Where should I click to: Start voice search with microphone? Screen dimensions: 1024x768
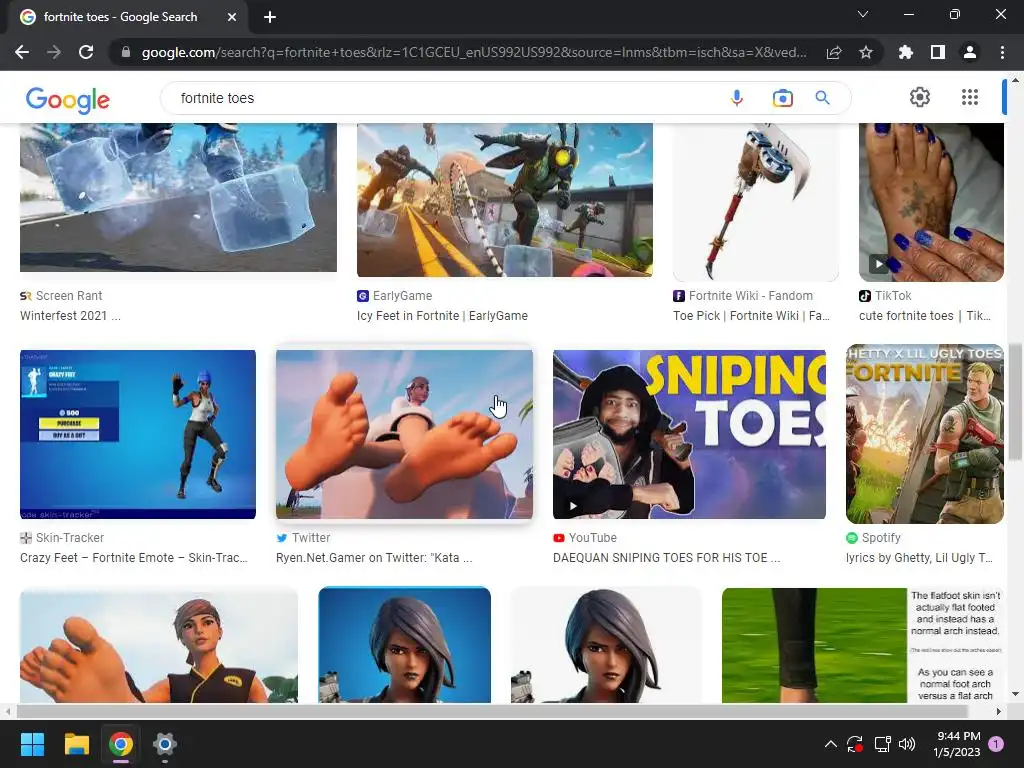tap(737, 98)
